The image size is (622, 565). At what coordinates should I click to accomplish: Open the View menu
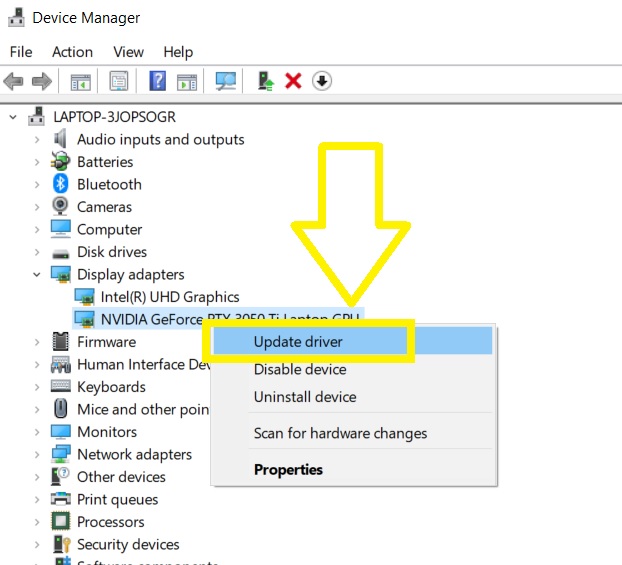tap(128, 52)
